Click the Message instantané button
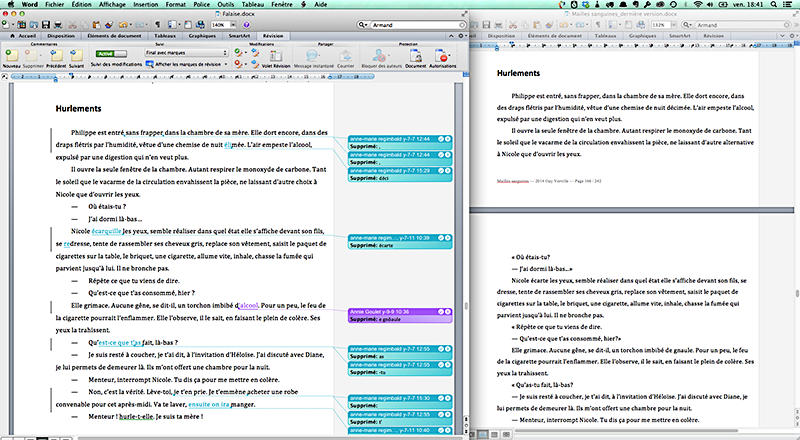800x440 pixels. (311, 54)
